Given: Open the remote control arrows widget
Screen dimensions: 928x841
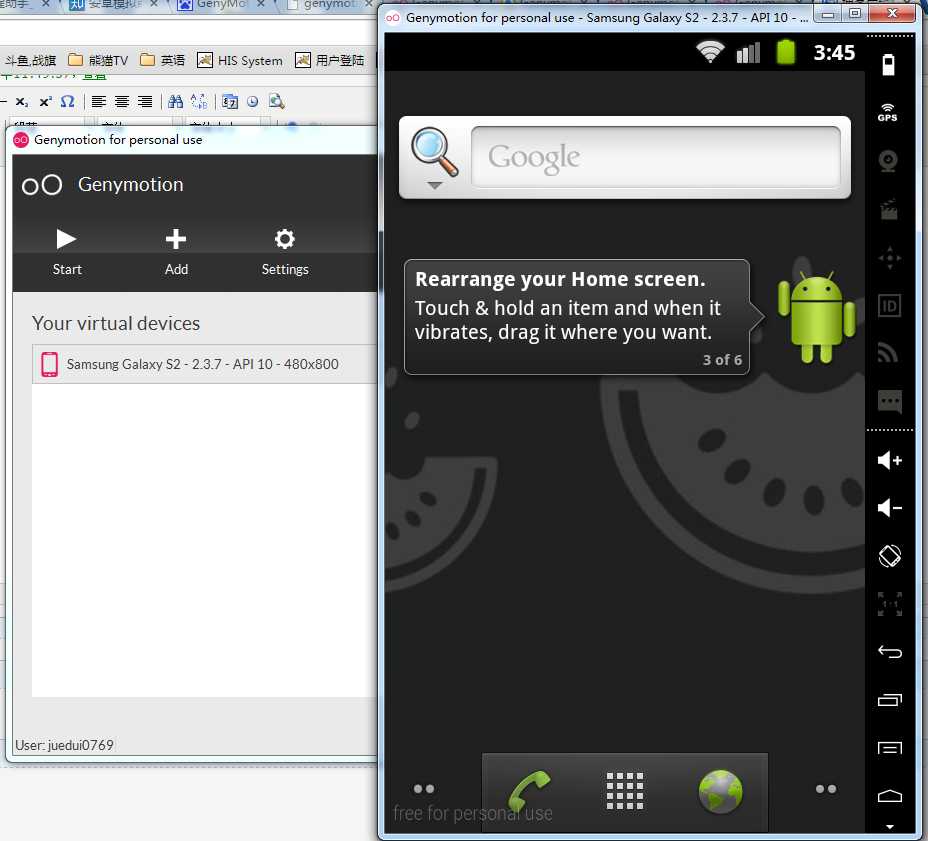Looking at the screenshot, I should pos(890,258).
